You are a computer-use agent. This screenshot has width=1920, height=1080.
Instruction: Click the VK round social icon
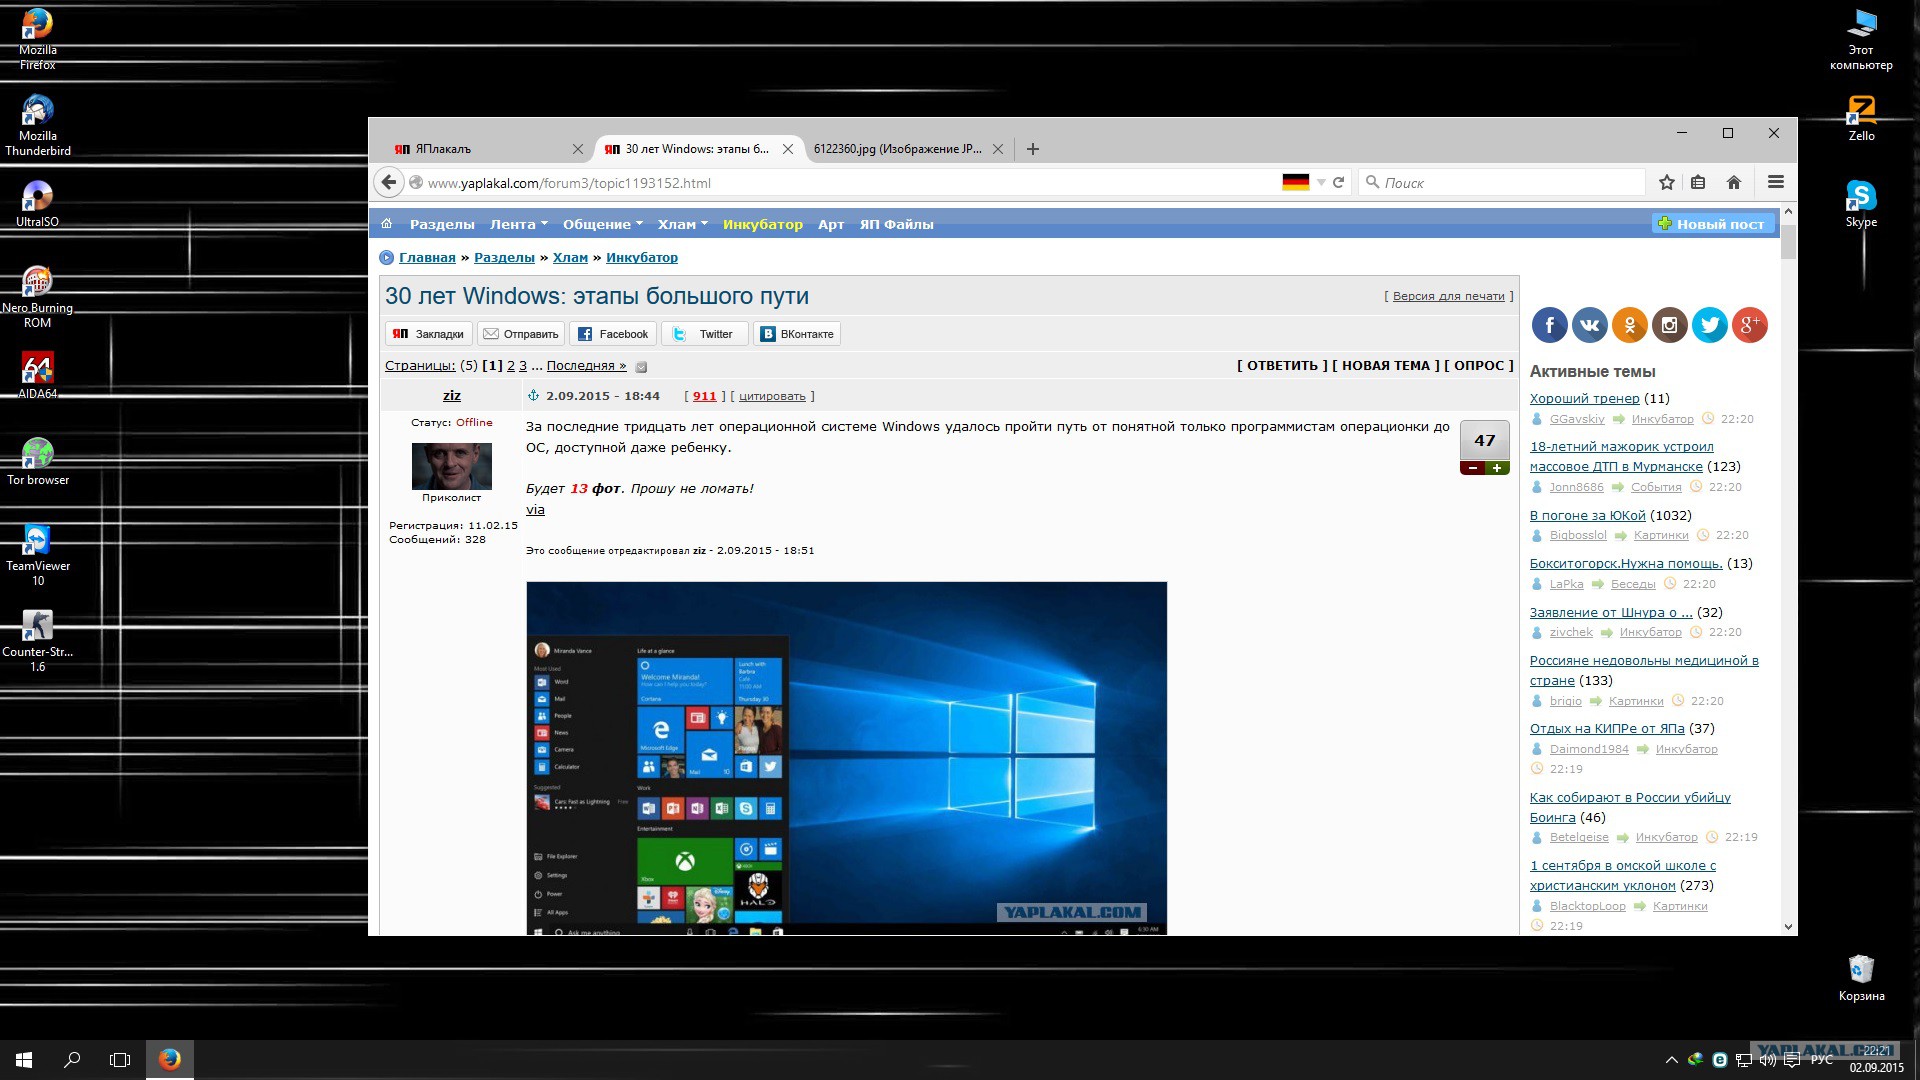point(1590,325)
